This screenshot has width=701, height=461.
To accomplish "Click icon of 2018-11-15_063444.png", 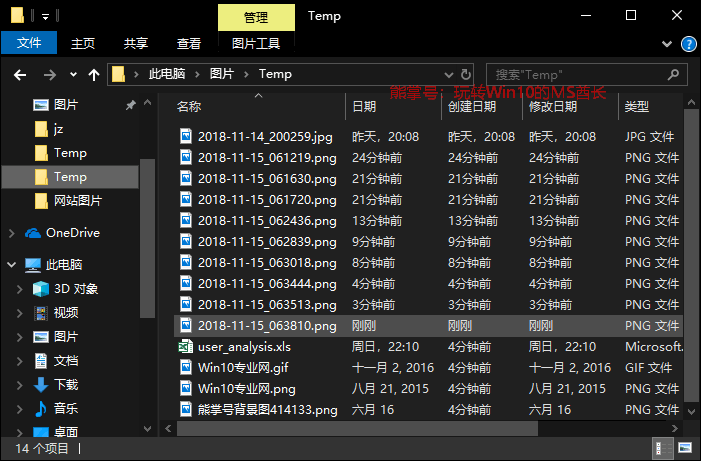I will [186, 283].
